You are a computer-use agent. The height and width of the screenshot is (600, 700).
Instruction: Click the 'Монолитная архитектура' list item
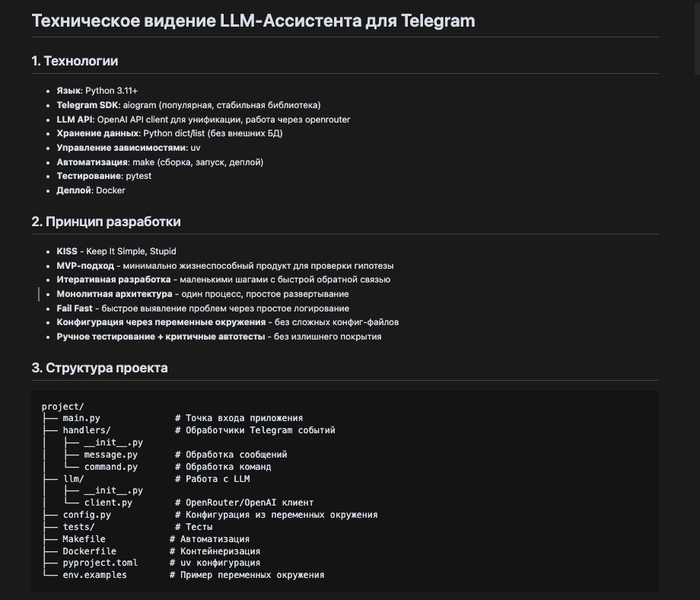(202, 294)
